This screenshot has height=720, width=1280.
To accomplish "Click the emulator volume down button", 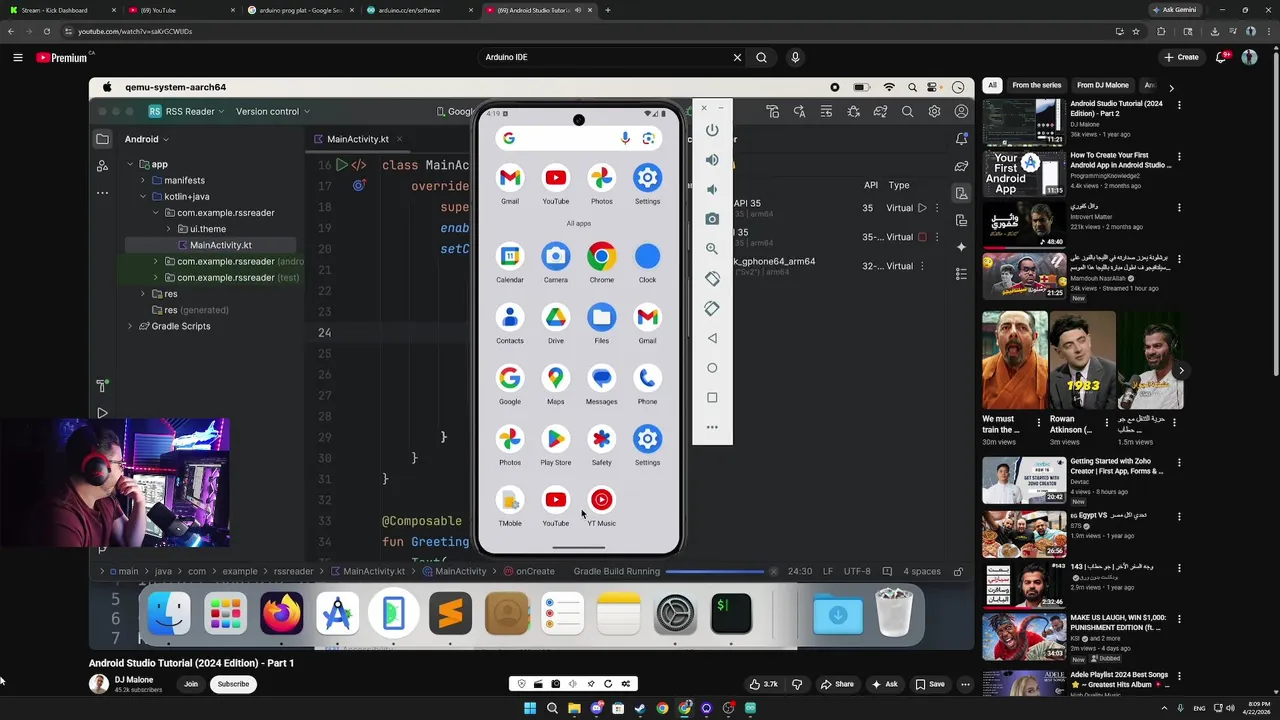I will click(712, 189).
